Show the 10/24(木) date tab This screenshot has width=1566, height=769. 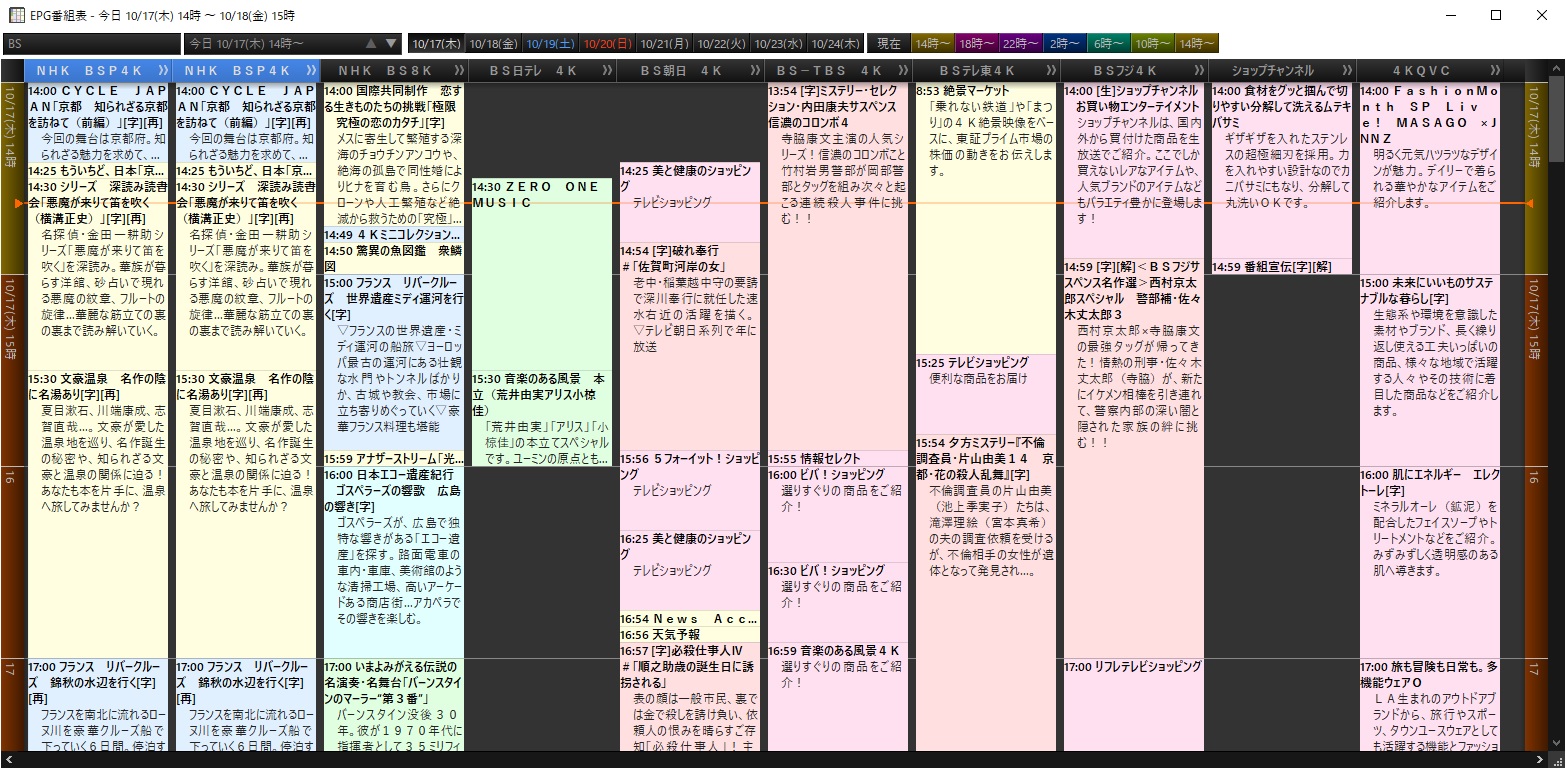tap(835, 44)
